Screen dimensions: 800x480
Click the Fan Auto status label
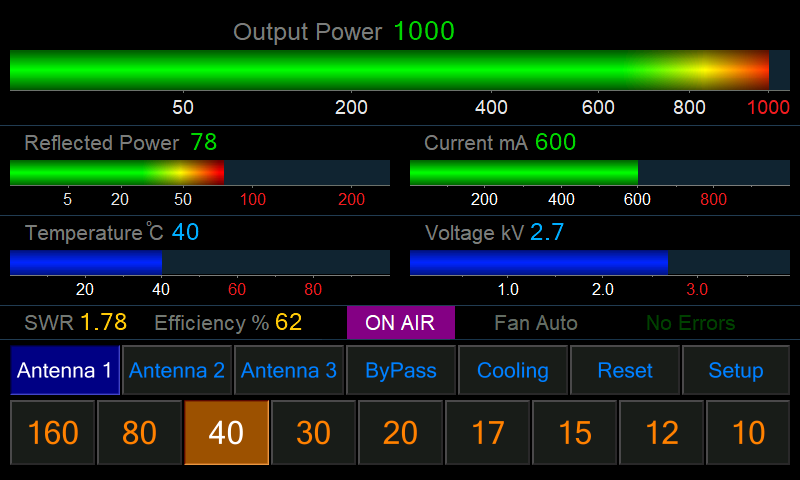(x=536, y=323)
